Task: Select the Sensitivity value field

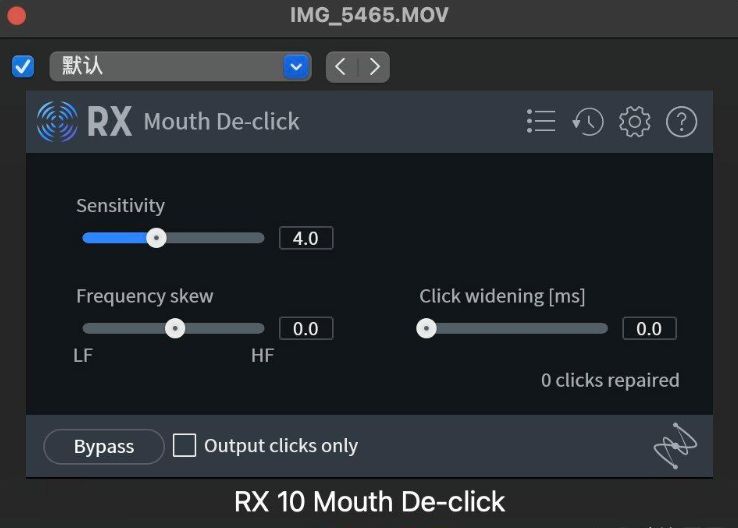Action: coord(306,238)
